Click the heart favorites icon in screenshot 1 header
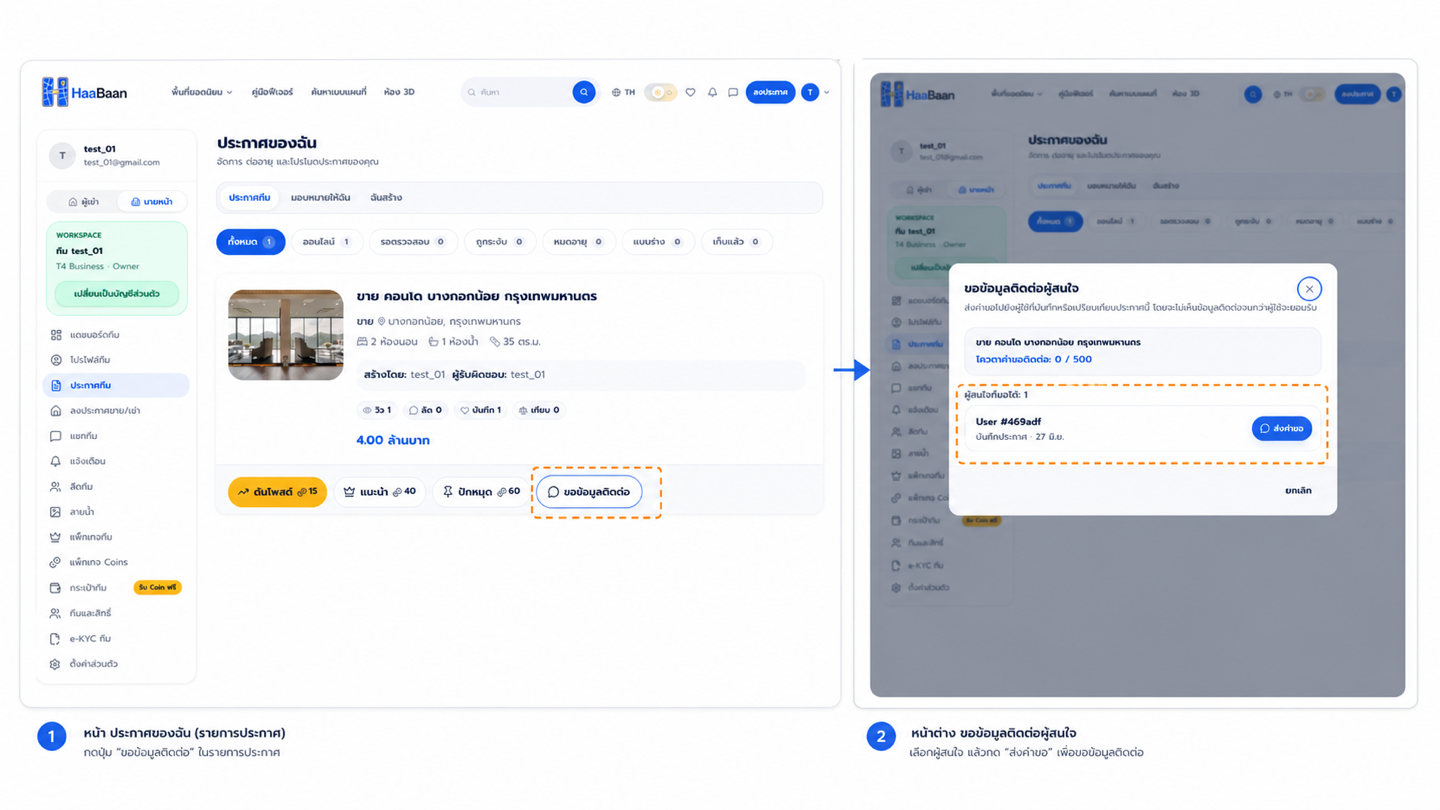Screen dimensions: 1440x810 click(690, 92)
